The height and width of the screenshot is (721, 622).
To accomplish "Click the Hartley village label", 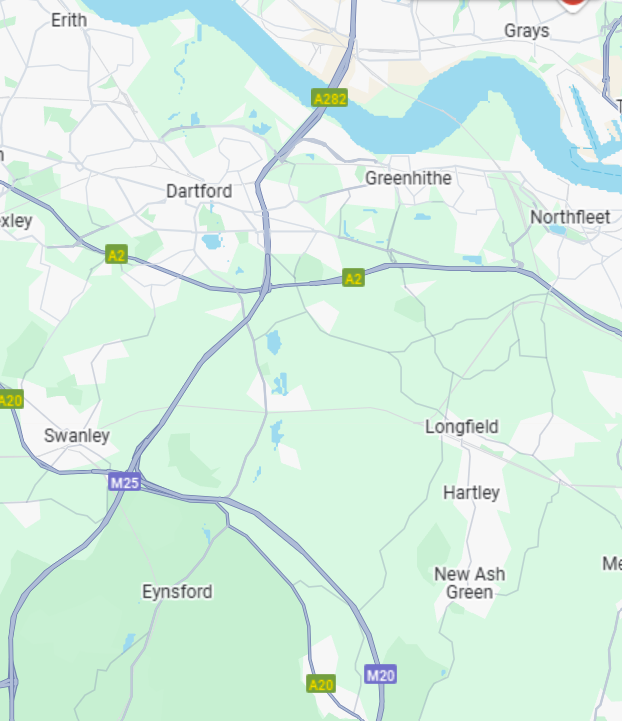I will [x=471, y=493].
